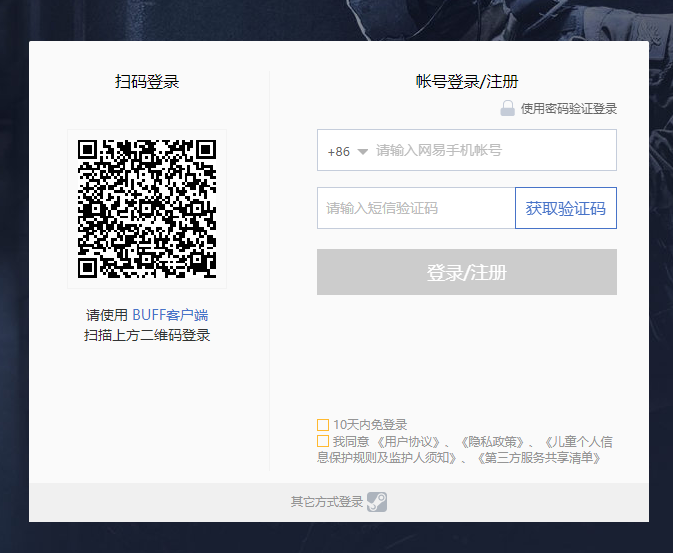The width and height of the screenshot is (673, 553).
Task: Open the +86 country code dropdown
Action: click(x=348, y=152)
